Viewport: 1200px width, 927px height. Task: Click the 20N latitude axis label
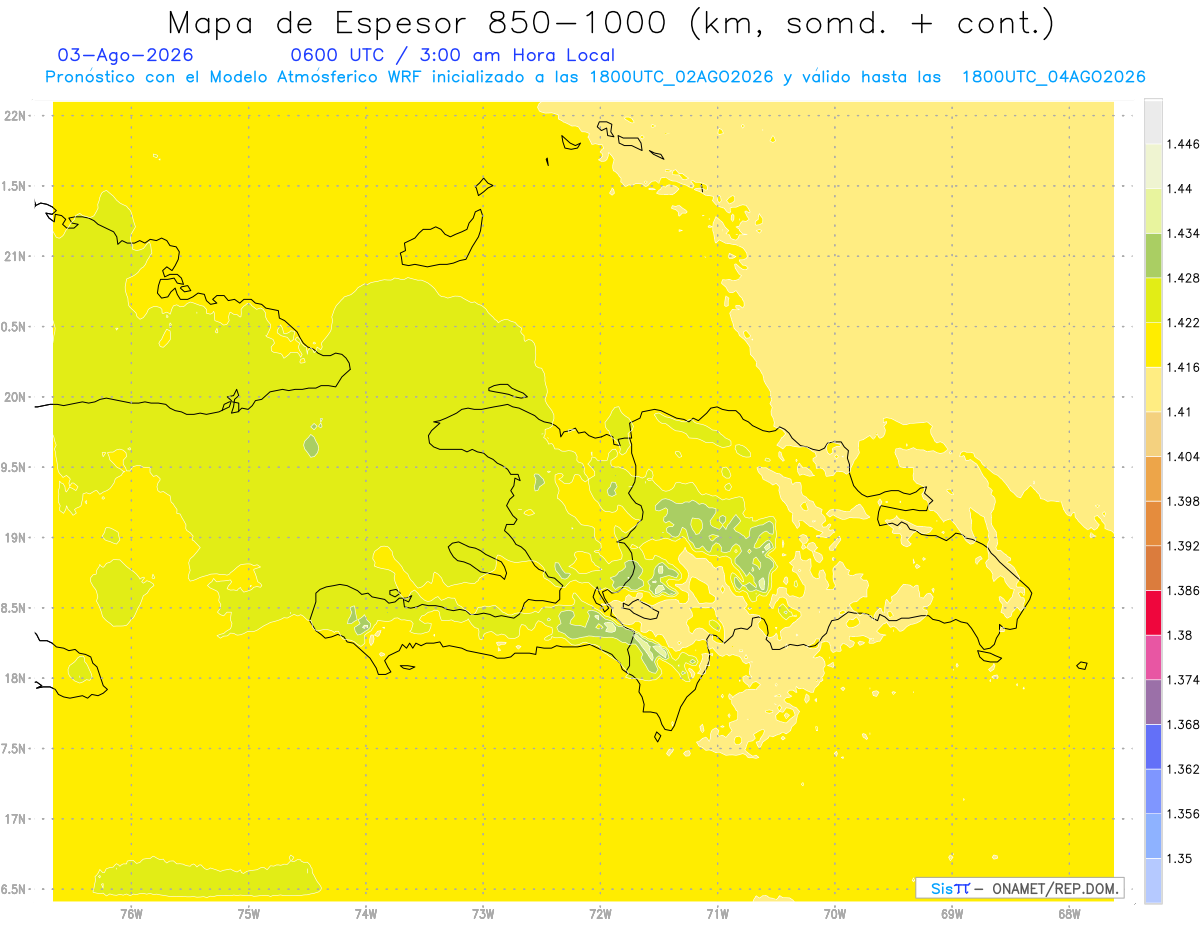17,397
